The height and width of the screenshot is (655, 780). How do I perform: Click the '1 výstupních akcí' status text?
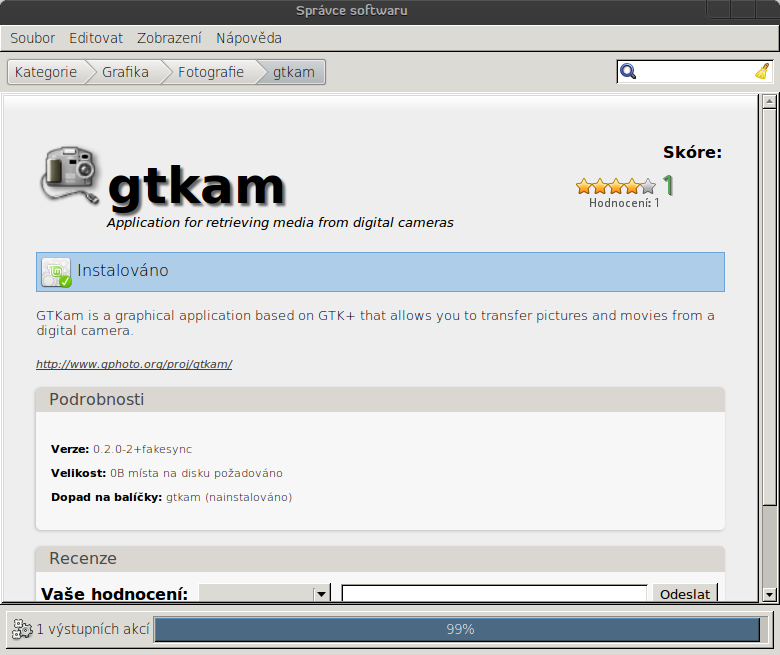click(93, 629)
